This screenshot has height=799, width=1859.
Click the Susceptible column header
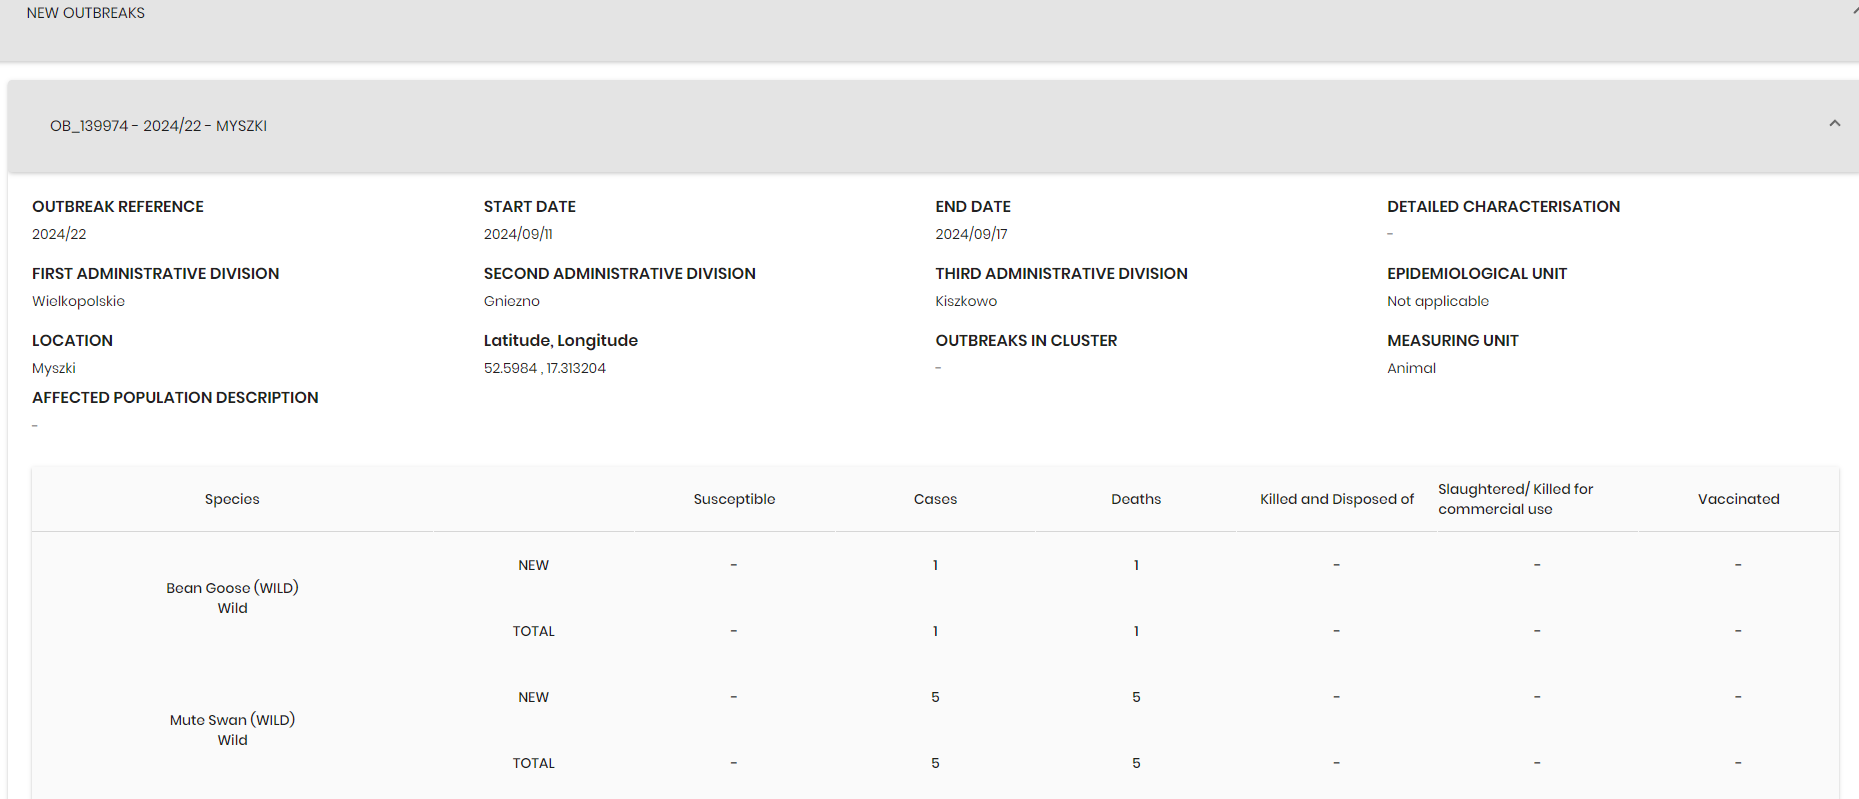tap(734, 499)
